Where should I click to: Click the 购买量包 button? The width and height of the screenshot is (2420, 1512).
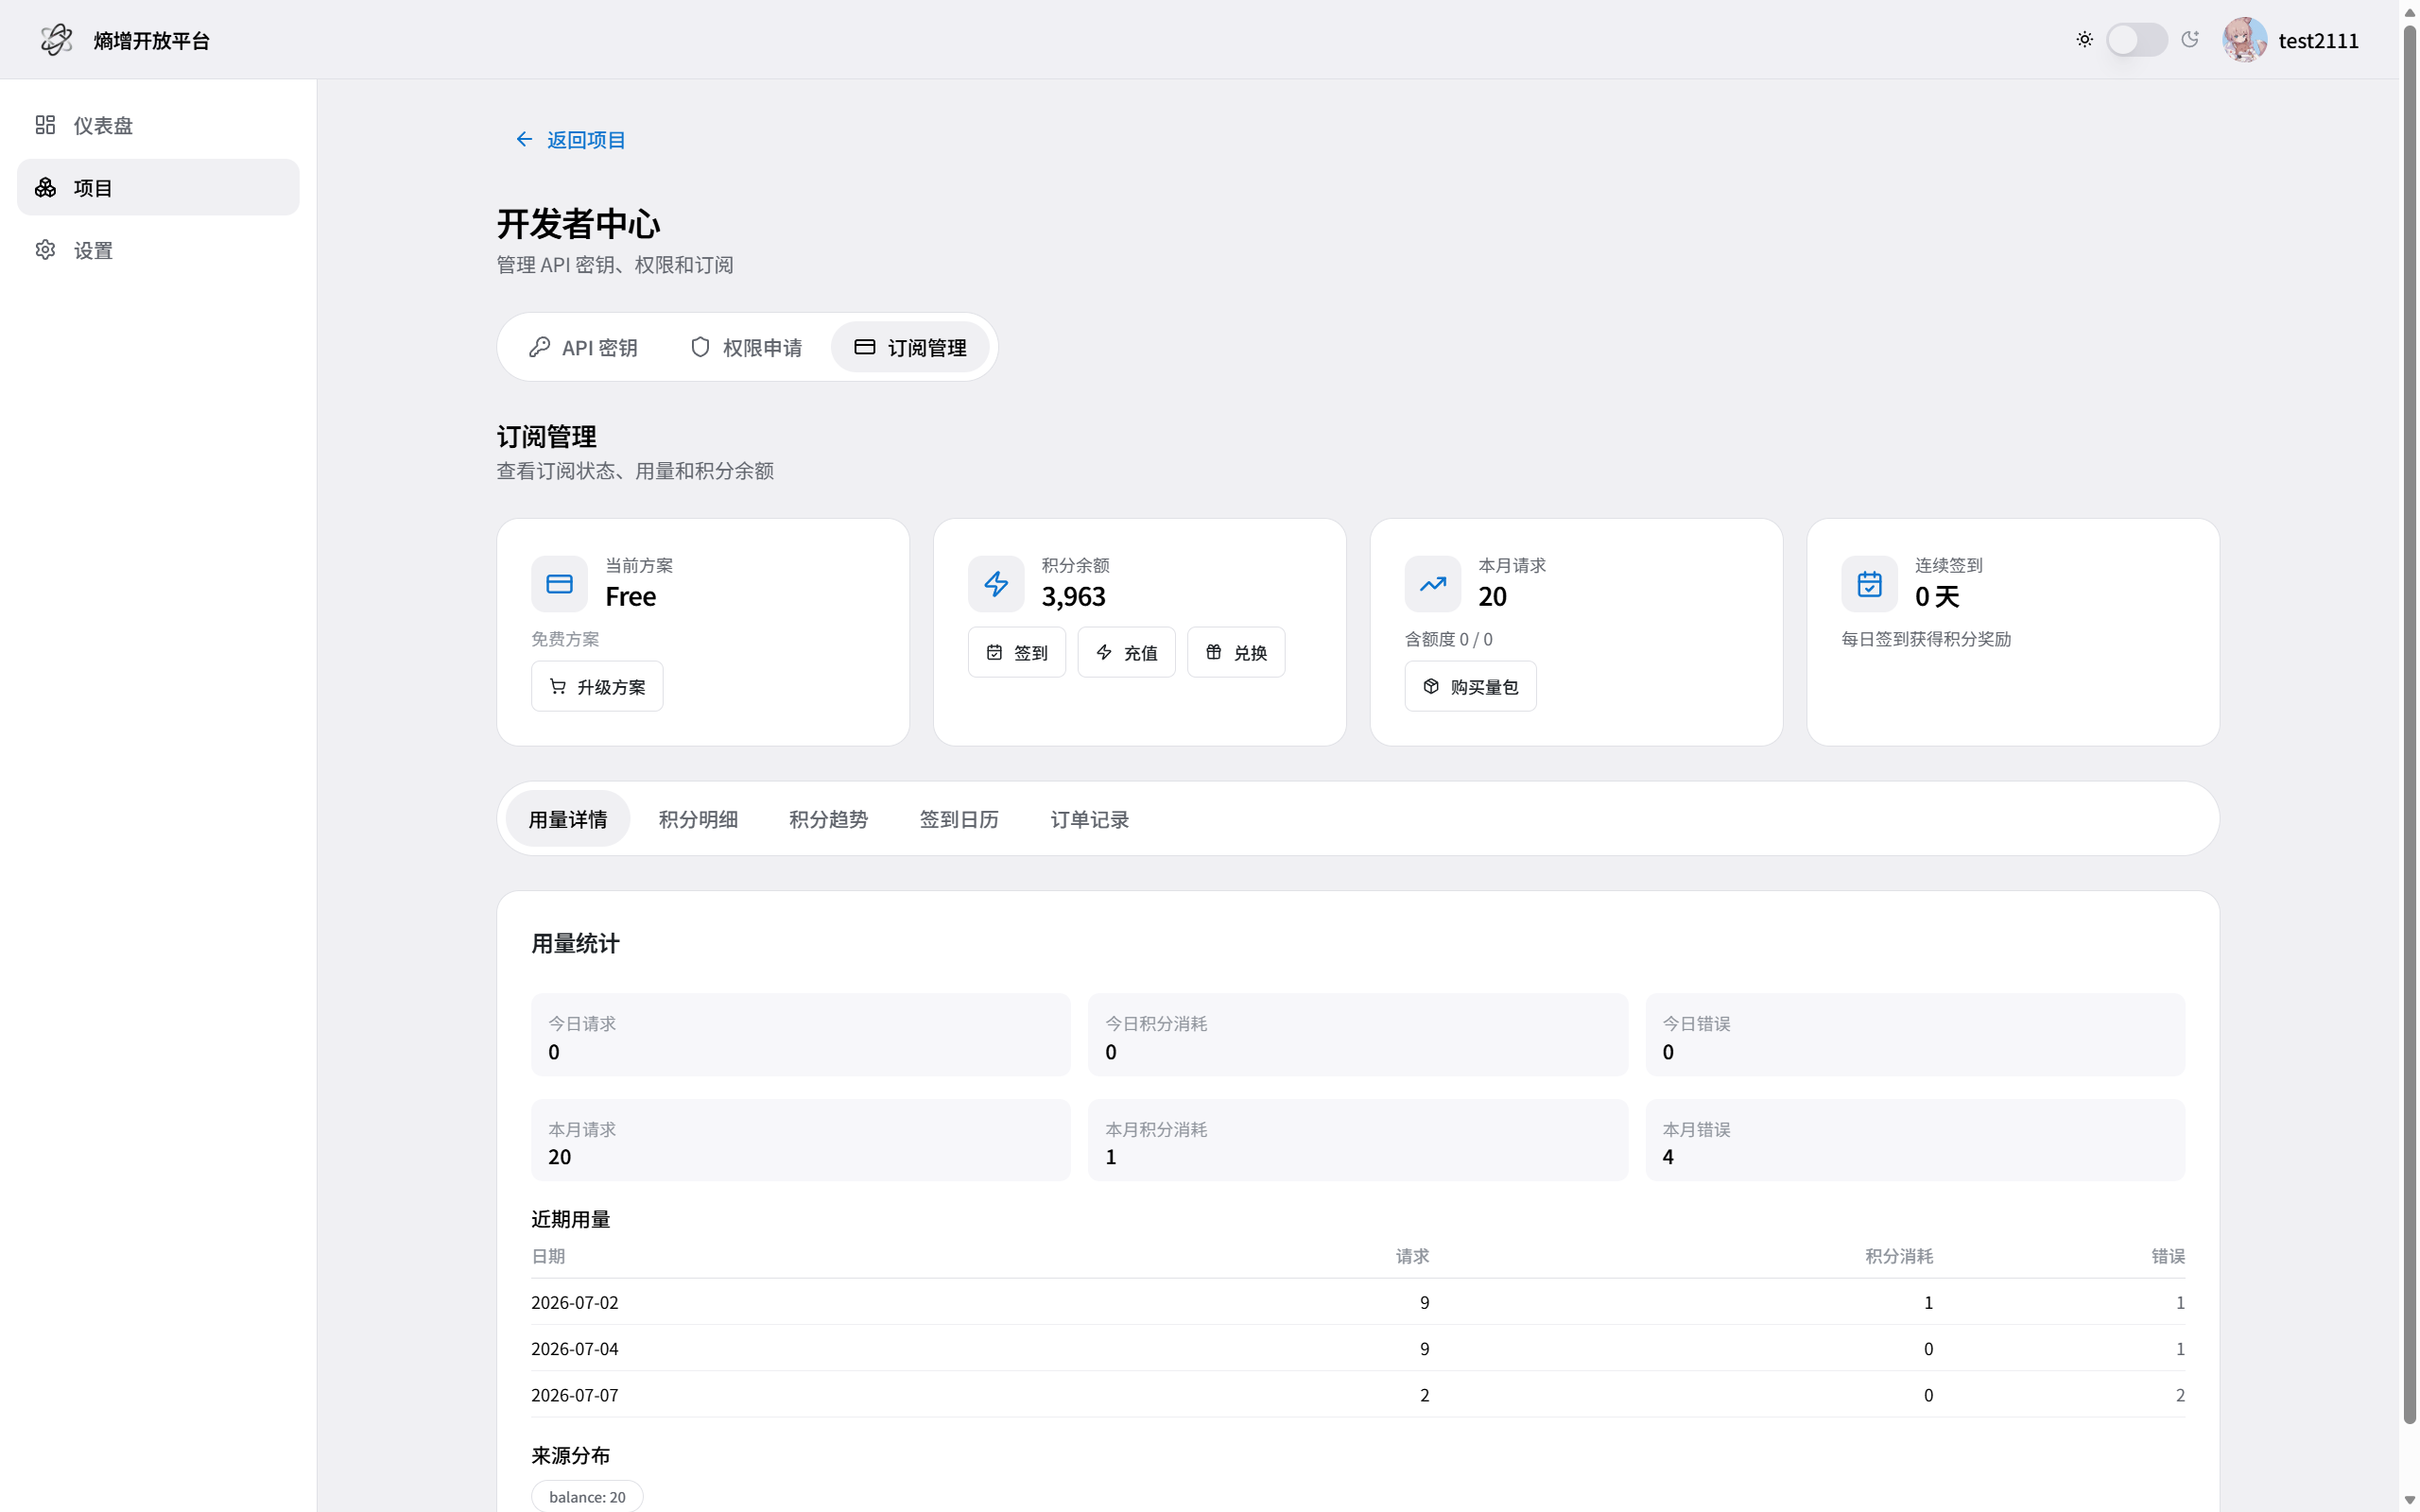tap(1470, 686)
